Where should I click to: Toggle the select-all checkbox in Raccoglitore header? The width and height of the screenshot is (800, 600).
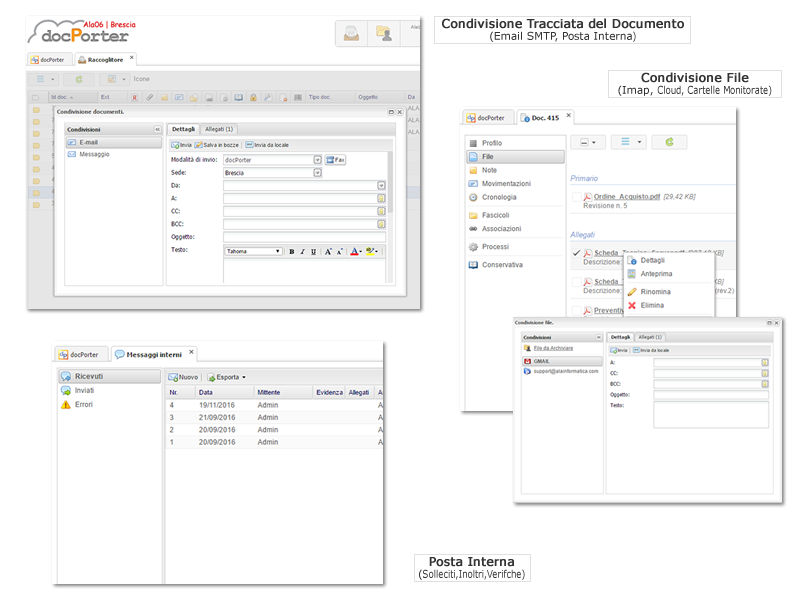[x=35, y=97]
